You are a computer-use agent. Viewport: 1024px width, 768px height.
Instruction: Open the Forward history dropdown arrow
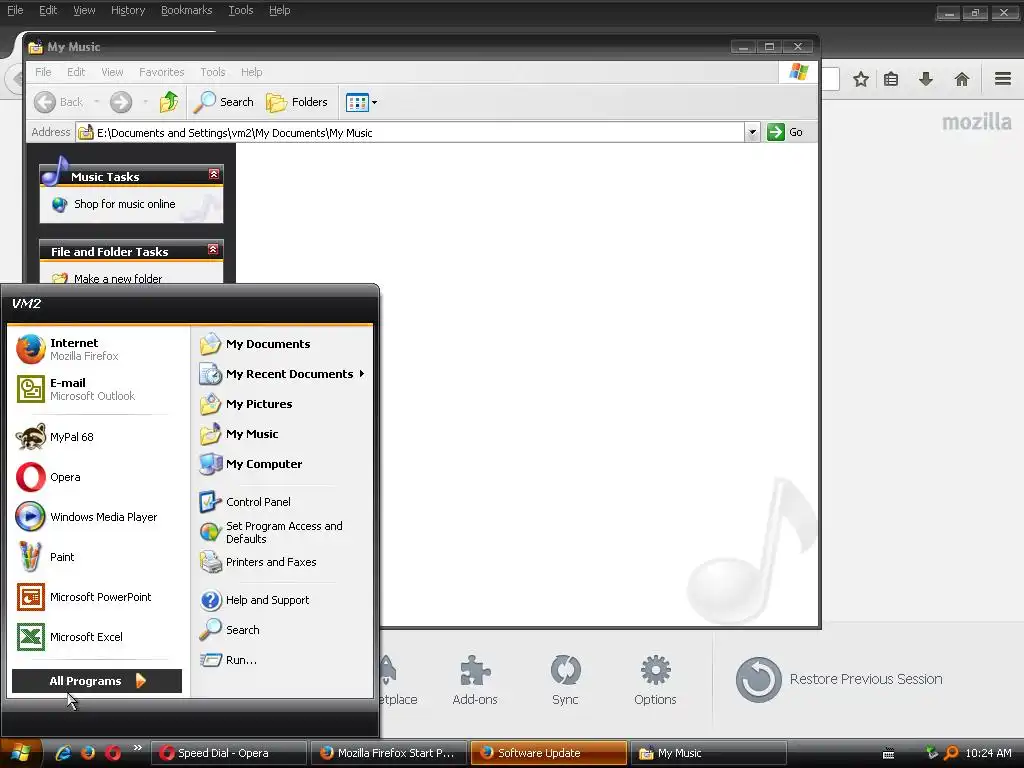[145, 102]
